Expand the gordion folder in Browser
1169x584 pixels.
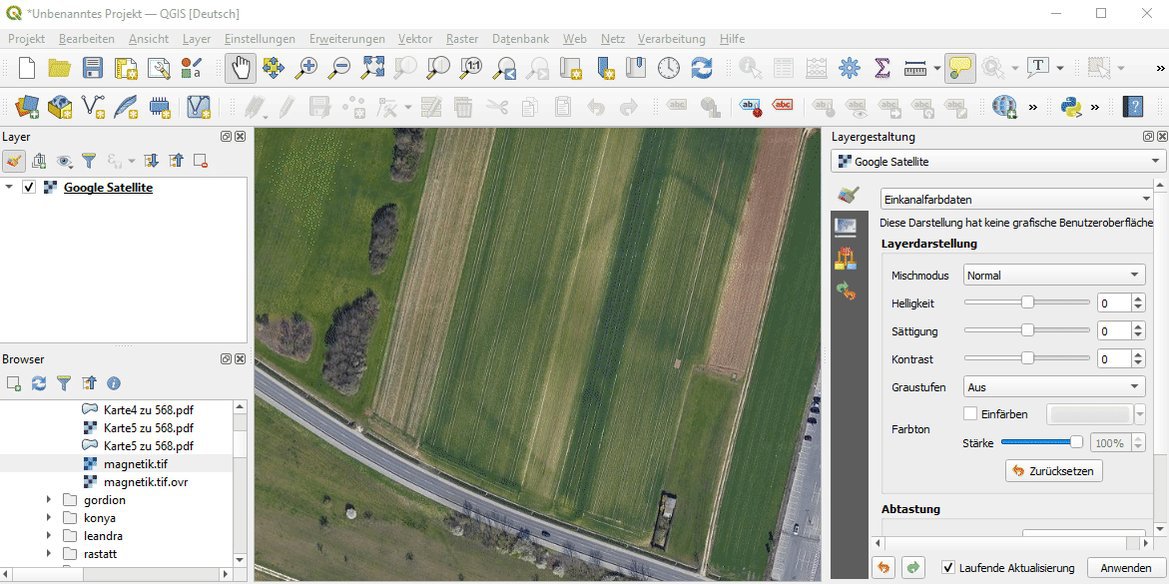coord(48,500)
